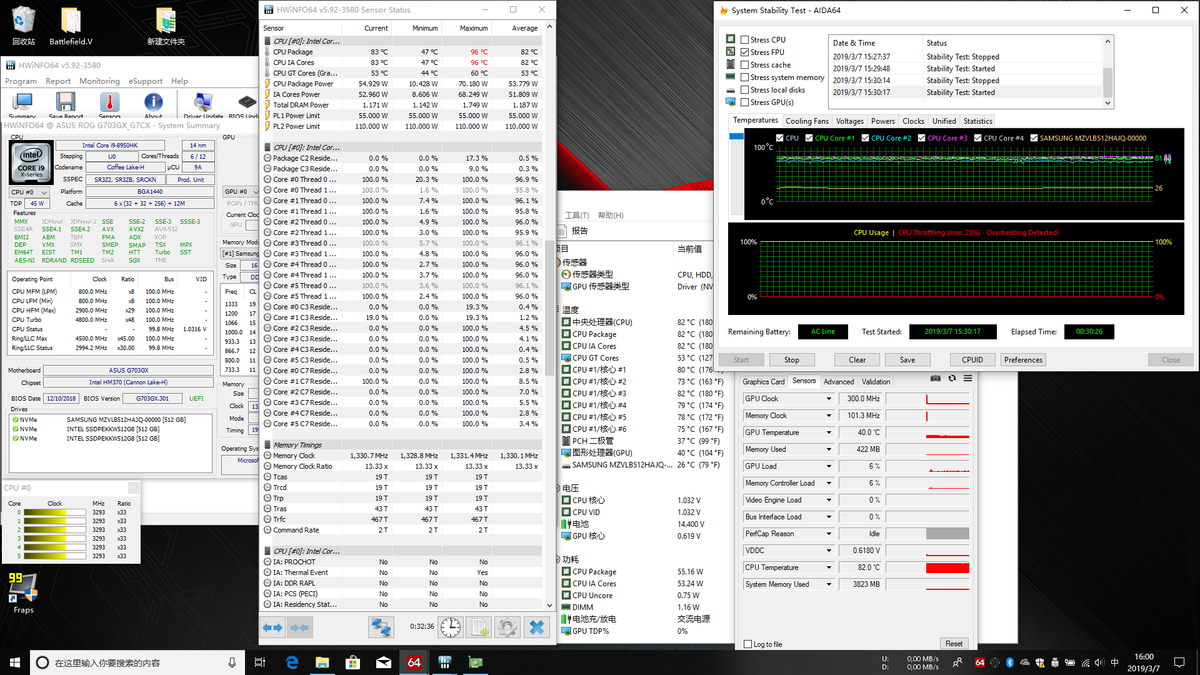Click the network computers icon in sensor toolbar

(x=381, y=627)
